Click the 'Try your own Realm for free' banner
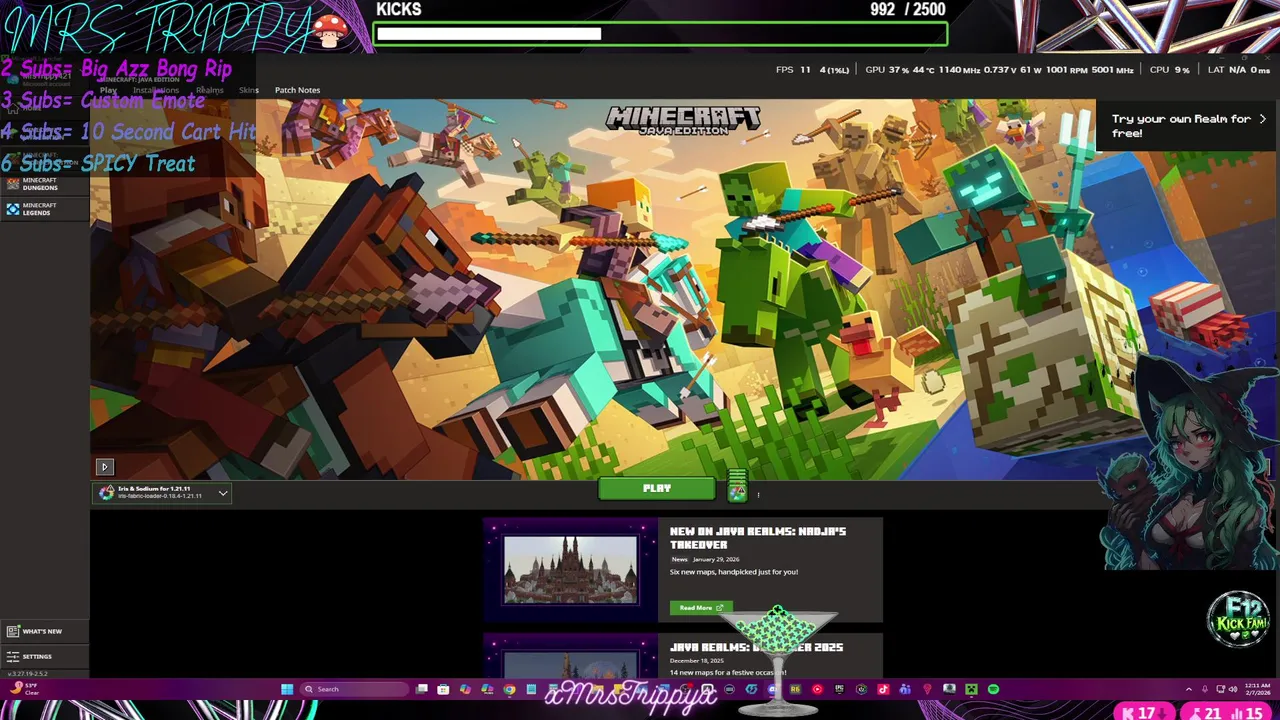 (x=1187, y=125)
